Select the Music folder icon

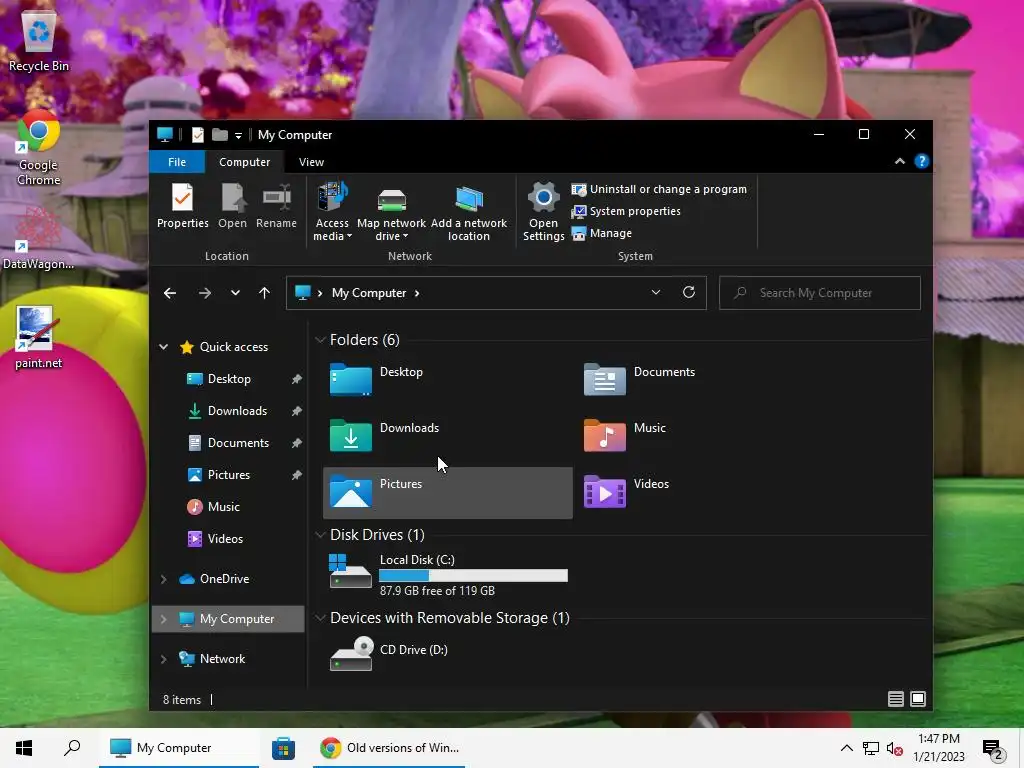[x=605, y=436]
